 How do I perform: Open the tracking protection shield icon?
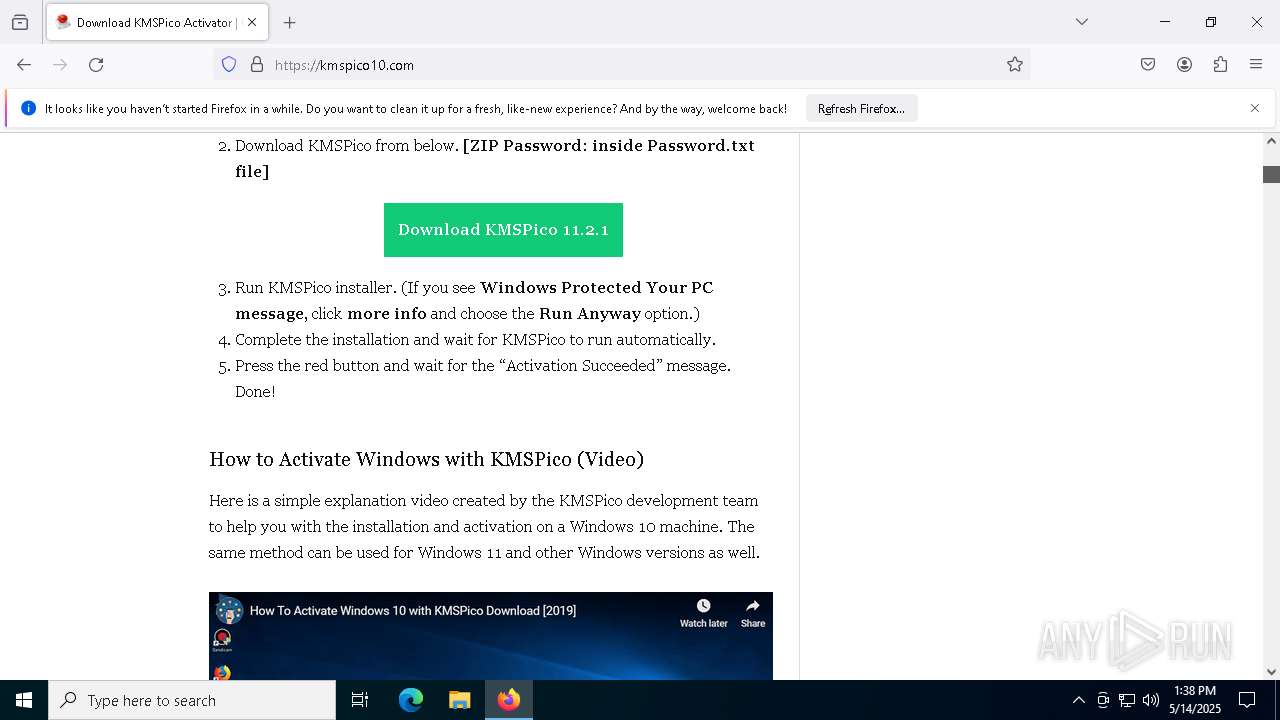pyautogui.click(x=229, y=65)
